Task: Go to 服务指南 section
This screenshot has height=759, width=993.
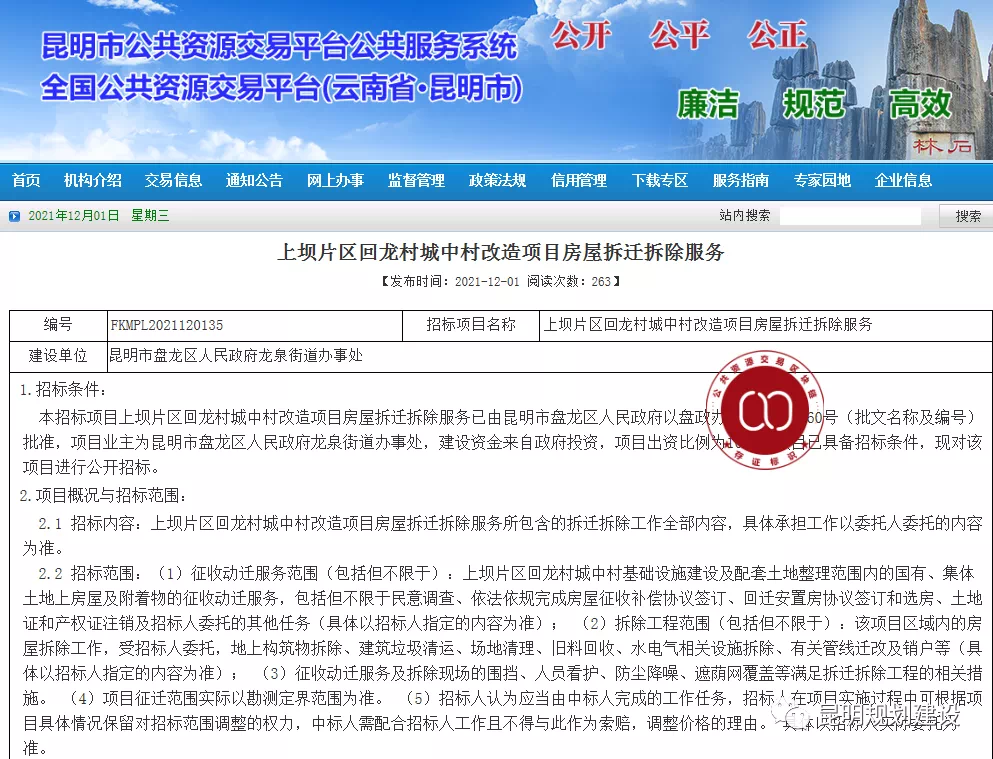Action: click(741, 180)
